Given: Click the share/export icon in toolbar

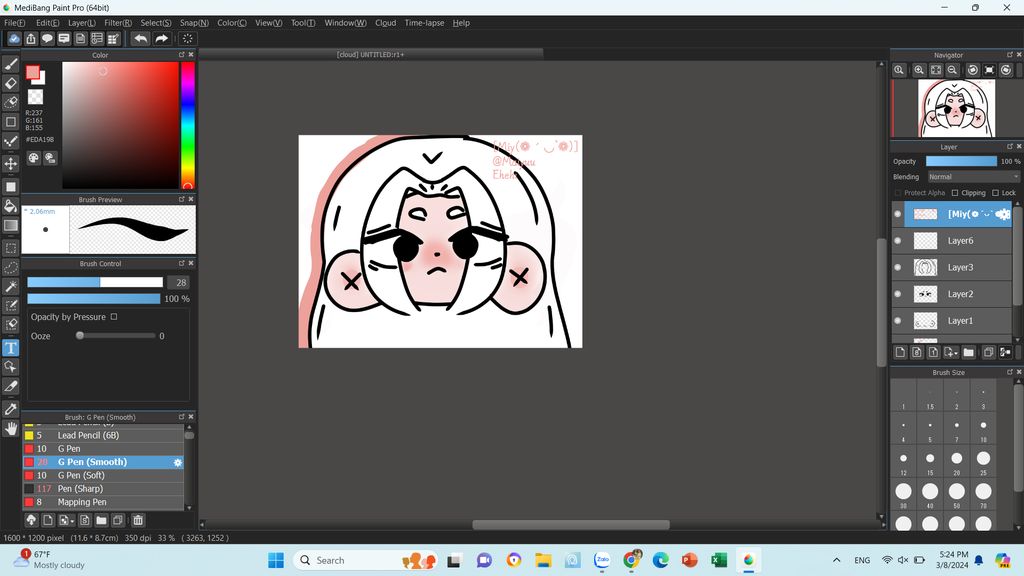Looking at the screenshot, I should coord(31,39).
